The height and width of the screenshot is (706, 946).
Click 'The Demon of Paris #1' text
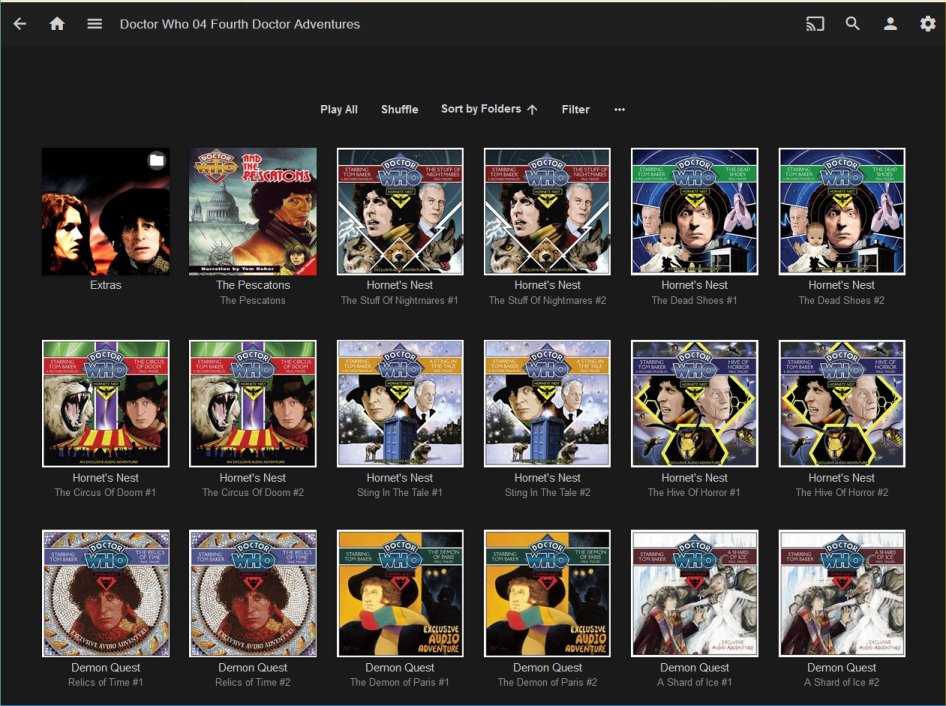[x=399, y=682]
